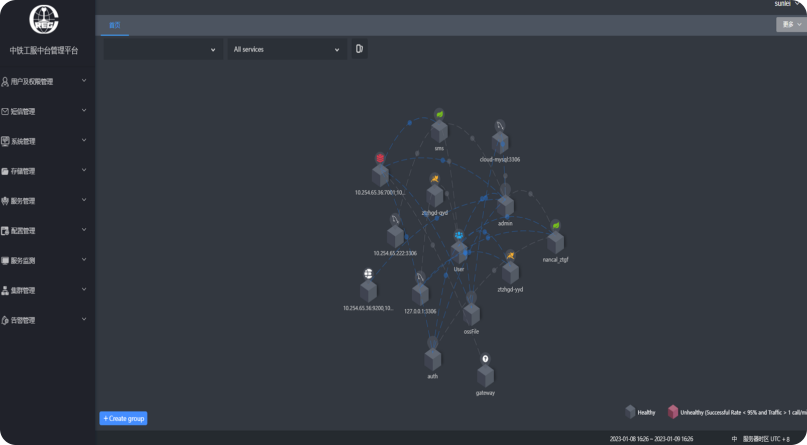Select the ztzhgd-qyd service node
Screen dimensions: 807x445
coord(435,196)
